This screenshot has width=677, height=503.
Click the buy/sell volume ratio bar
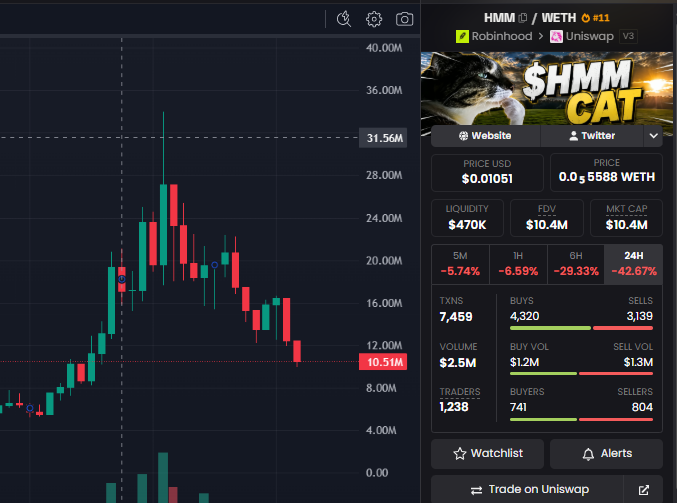click(x=581, y=373)
